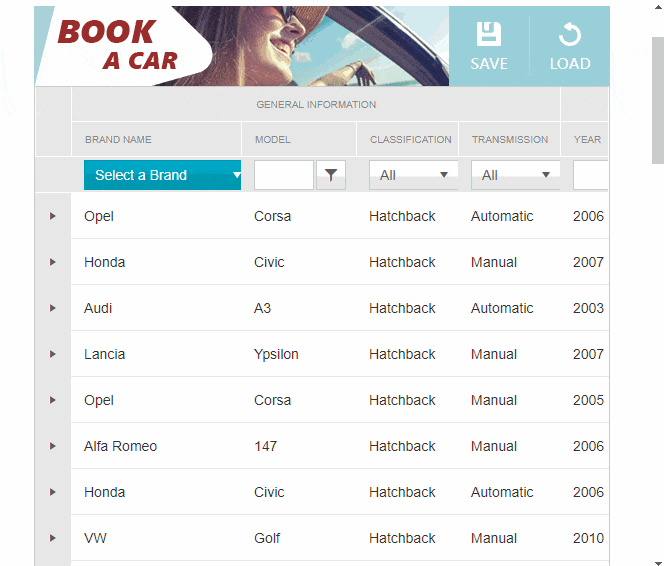Expand the Alfa Romeo 147 row
The height and width of the screenshot is (566, 664).
point(53,446)
